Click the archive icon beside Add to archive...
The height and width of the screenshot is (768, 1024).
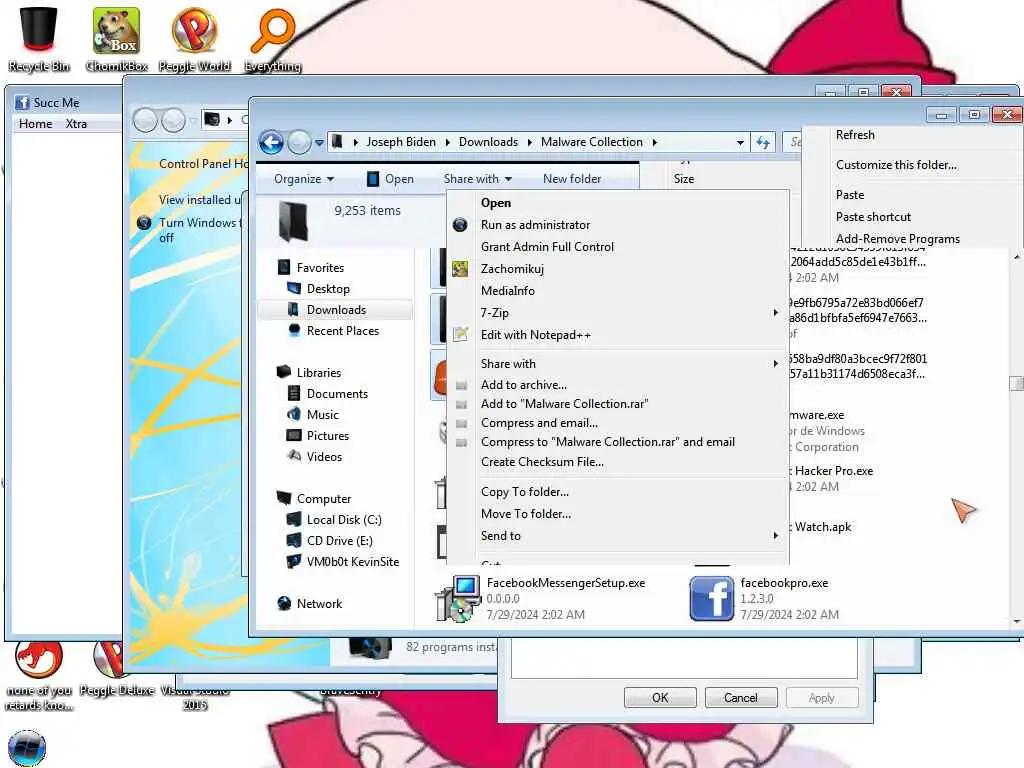point(461,385)
